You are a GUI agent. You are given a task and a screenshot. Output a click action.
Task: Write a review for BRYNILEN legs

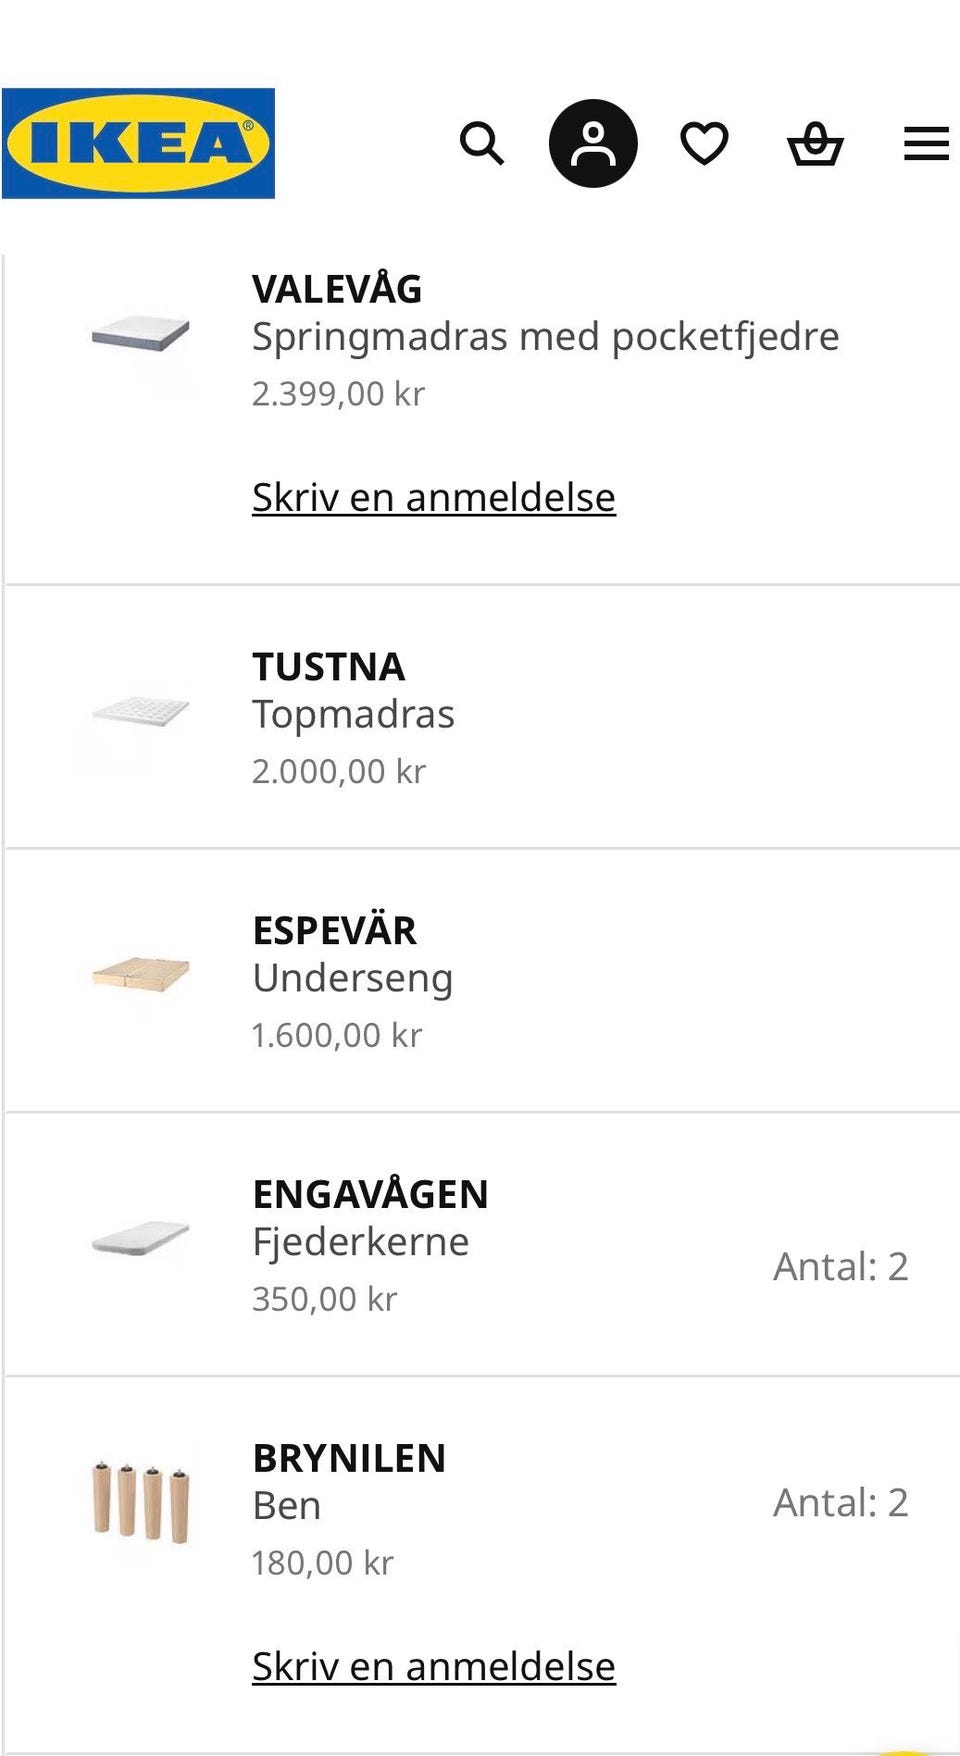click(x=433, y=1666)
